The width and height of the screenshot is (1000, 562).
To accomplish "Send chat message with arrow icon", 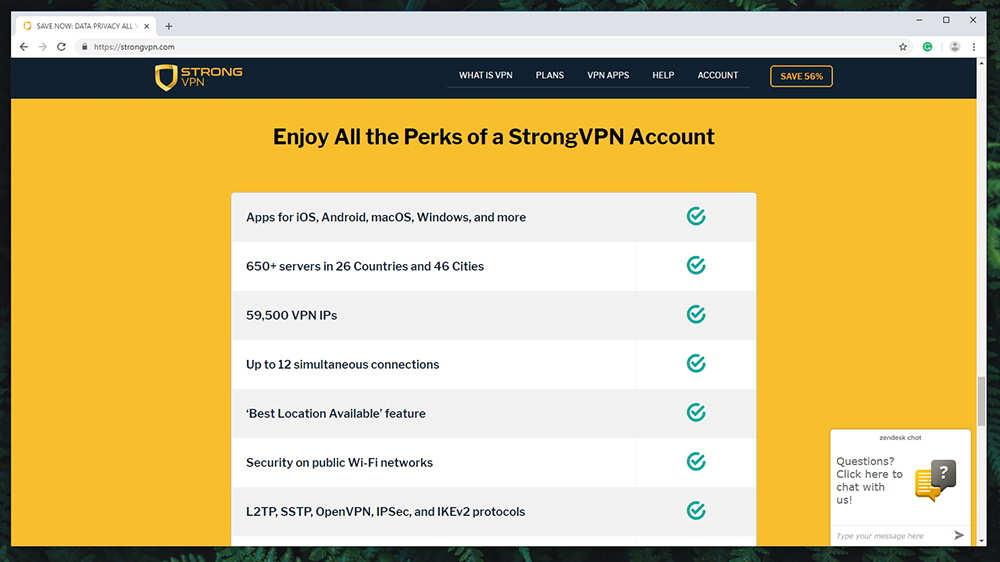I will coord(959,535).
